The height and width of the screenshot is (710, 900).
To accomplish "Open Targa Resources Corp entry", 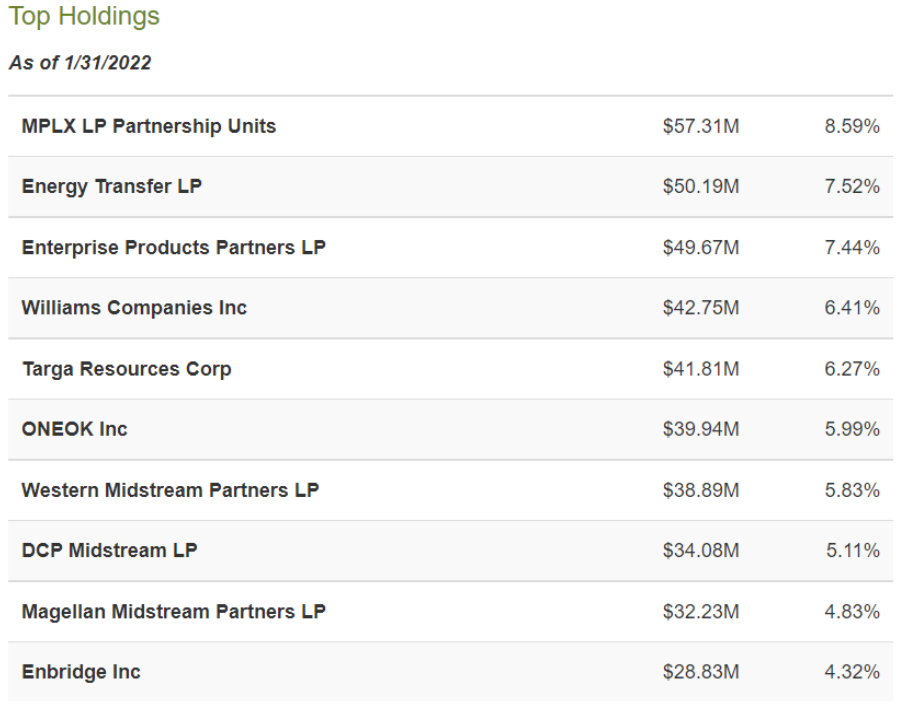I will tap(126, 369).
